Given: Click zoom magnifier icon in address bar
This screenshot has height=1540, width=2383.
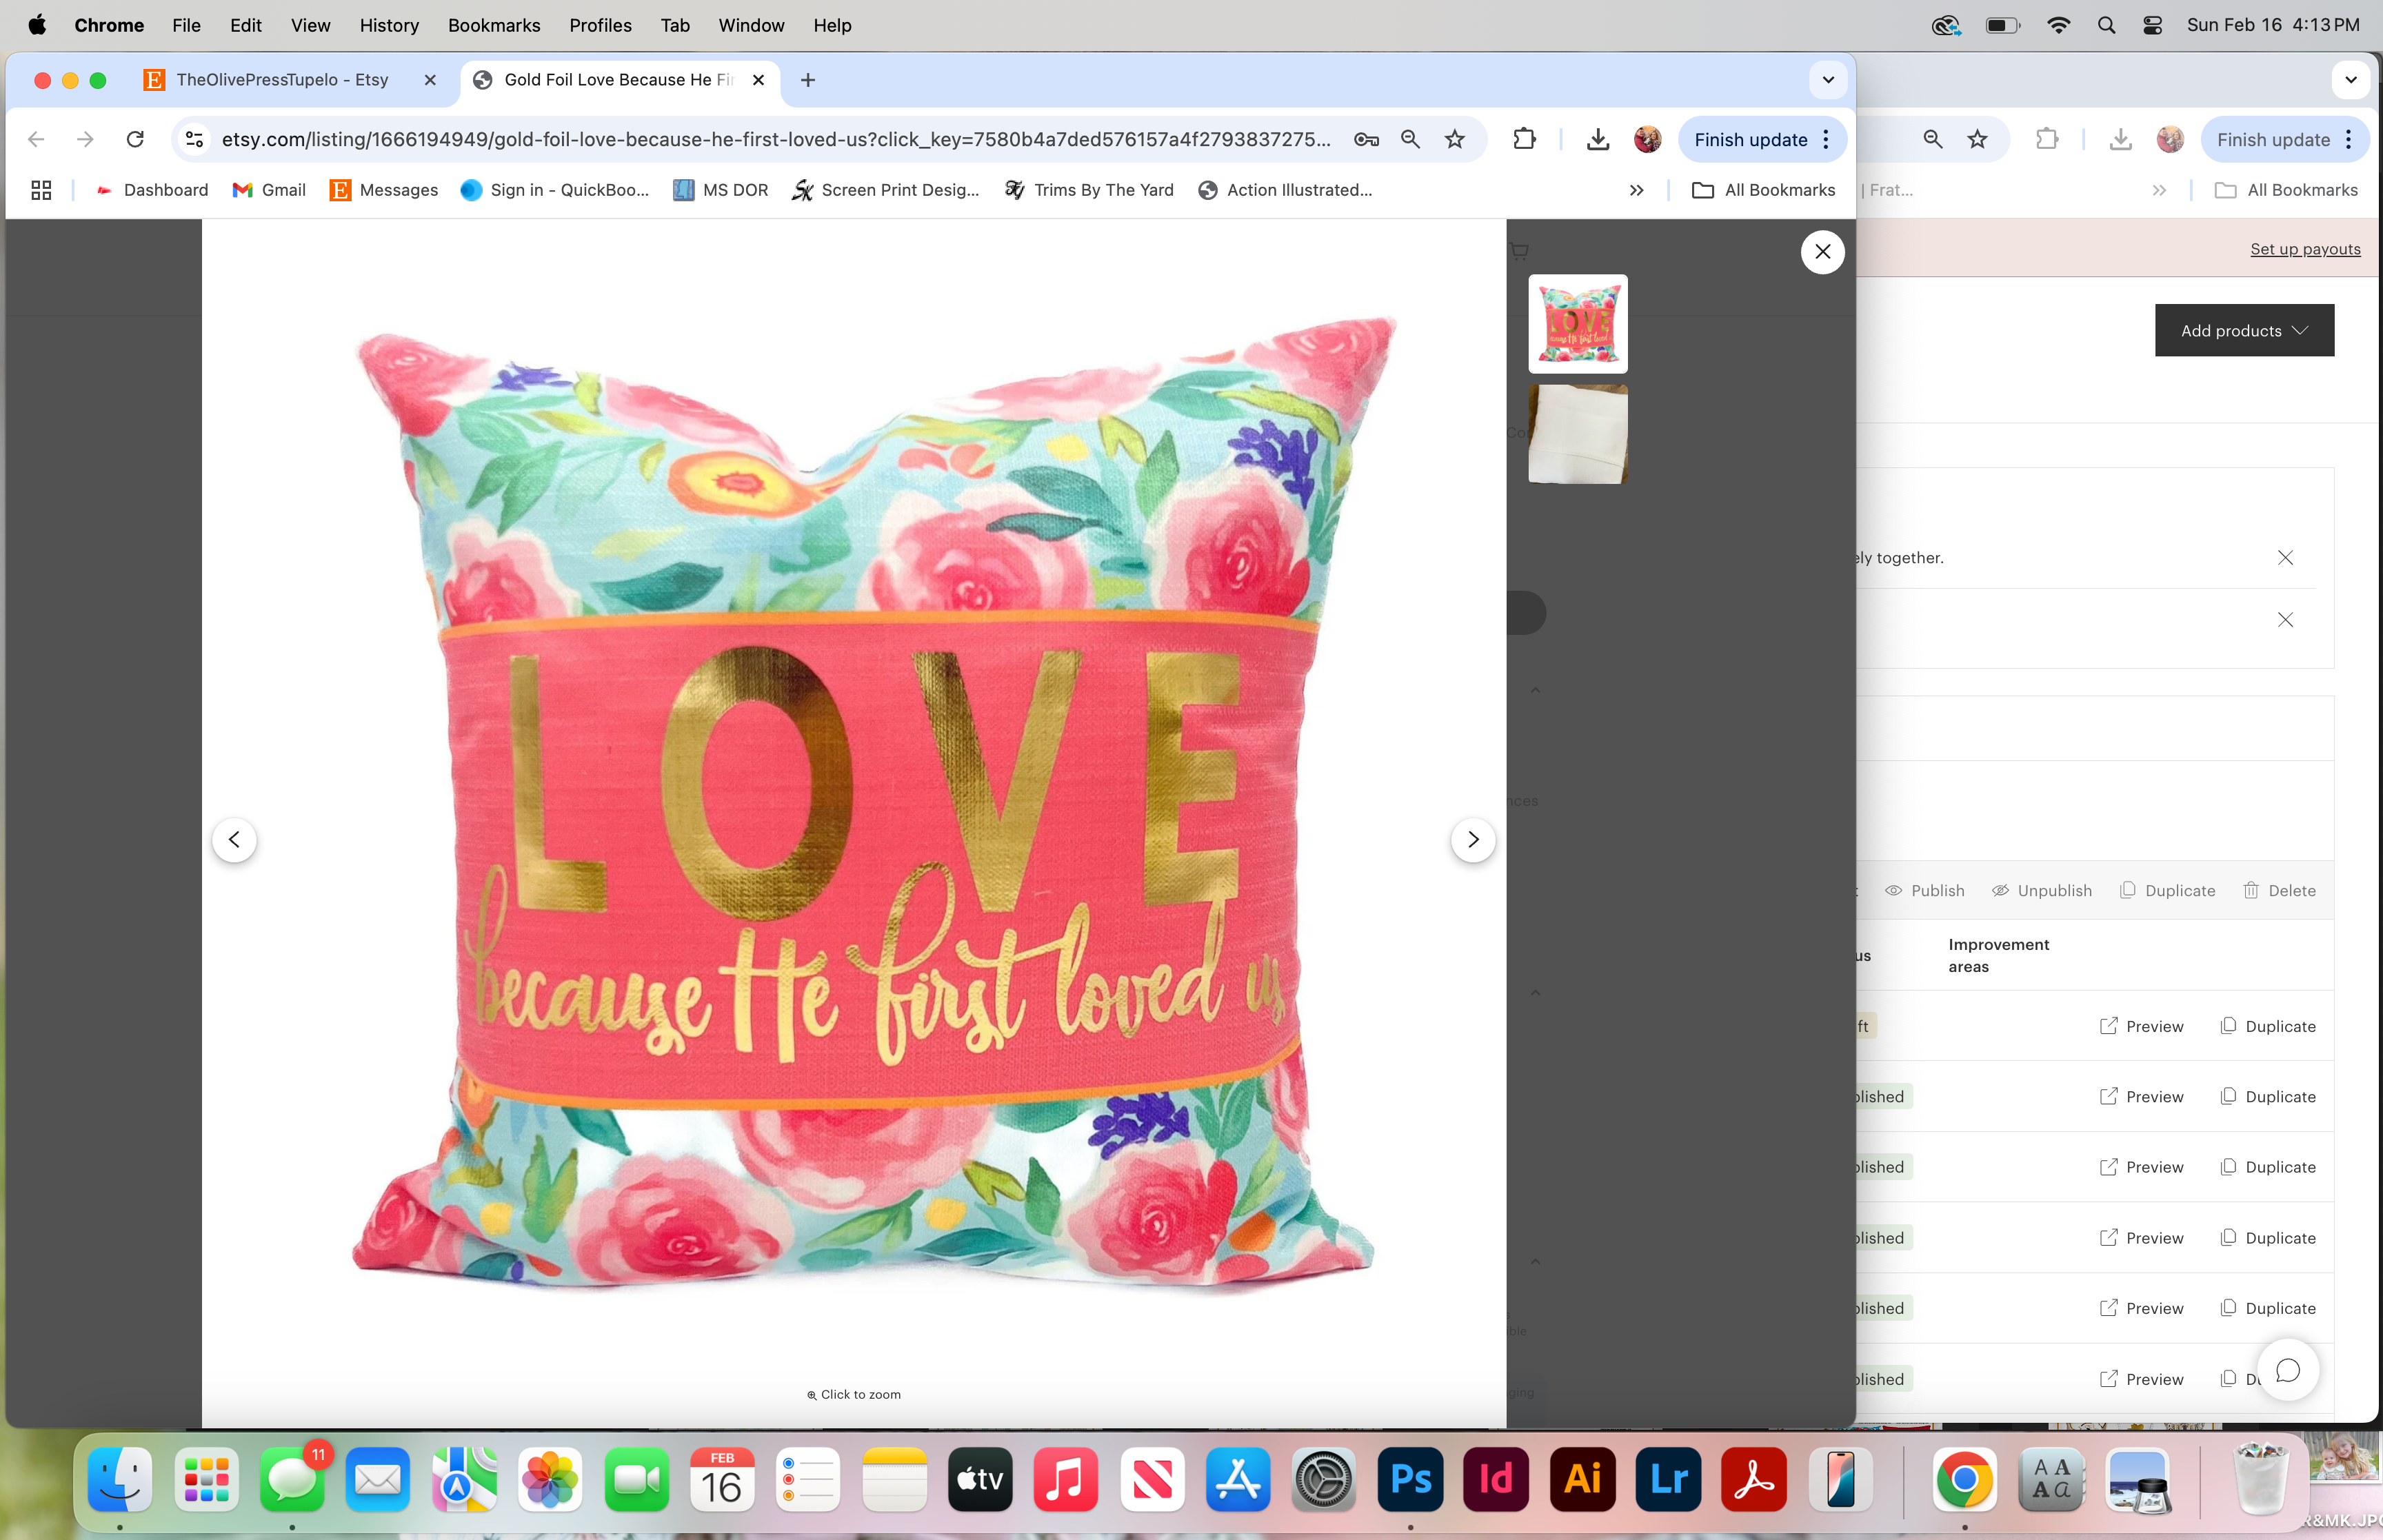Looking at the screenshot, I should [x=1410, y=139].
